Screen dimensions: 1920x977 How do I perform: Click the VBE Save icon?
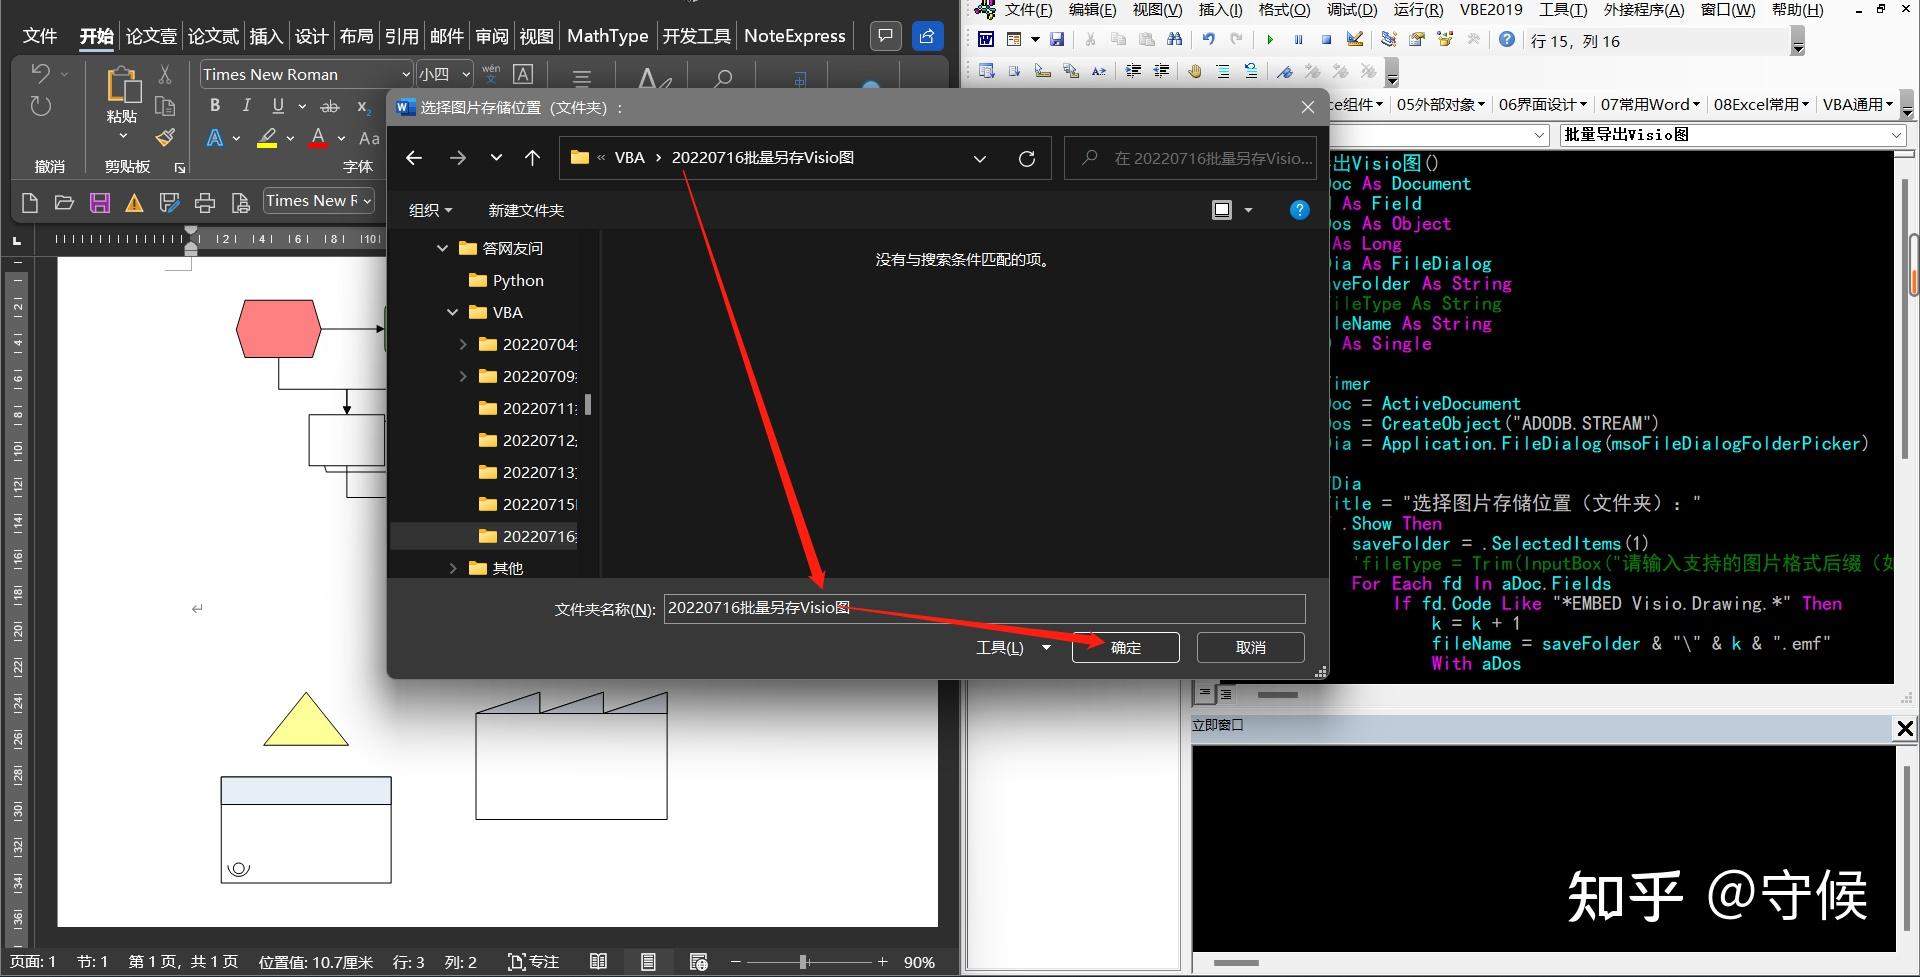click(x=1057, y=40)
